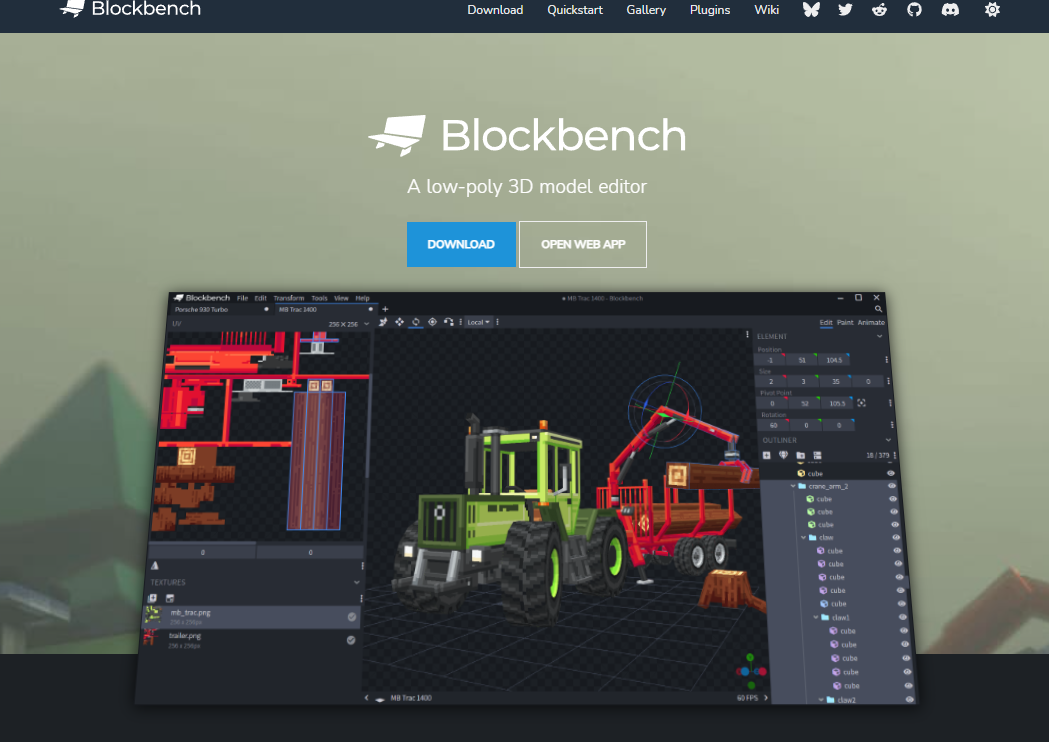Click the Size field showing 35
Image resolution: width=1049 pixels, height=742 pixels.
click(836, 381)
